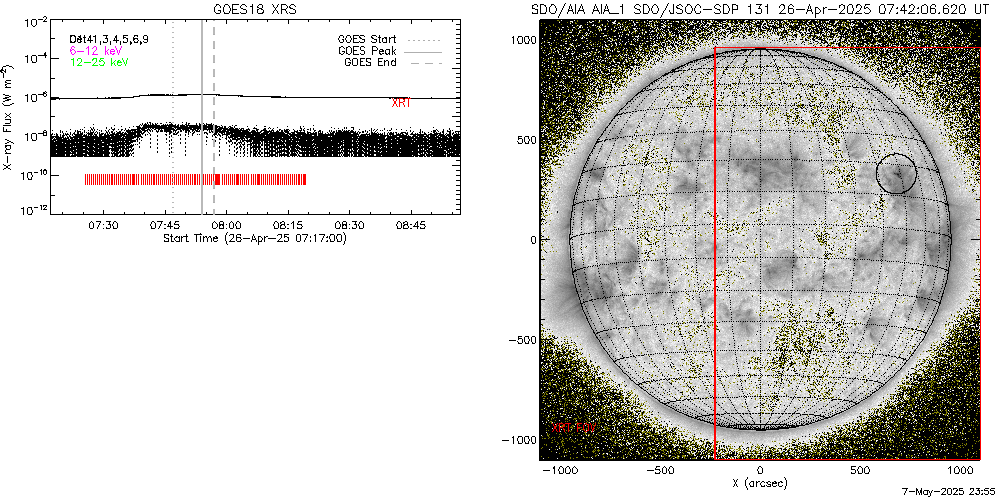Click the Start Time axis caption
This screenshot has height=500, width=1000.
pyautogui.click(x=255, y=239)
